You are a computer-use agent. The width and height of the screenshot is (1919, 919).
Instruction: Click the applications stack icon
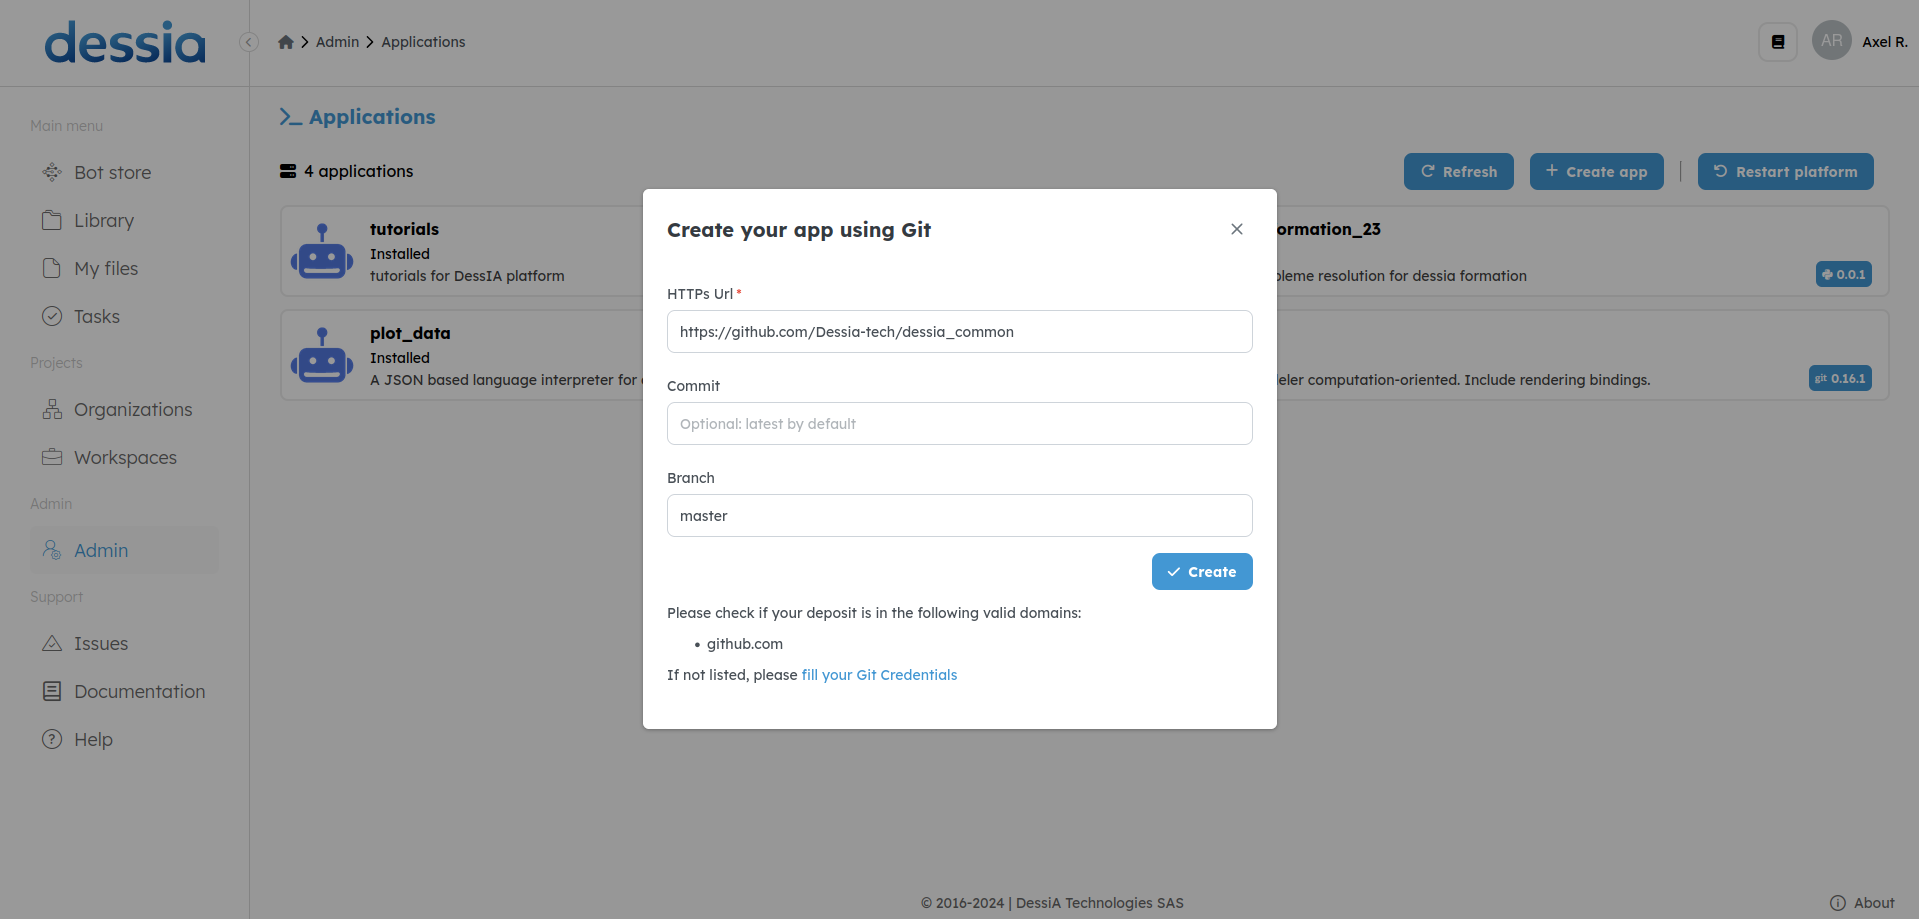pos(288,171)
